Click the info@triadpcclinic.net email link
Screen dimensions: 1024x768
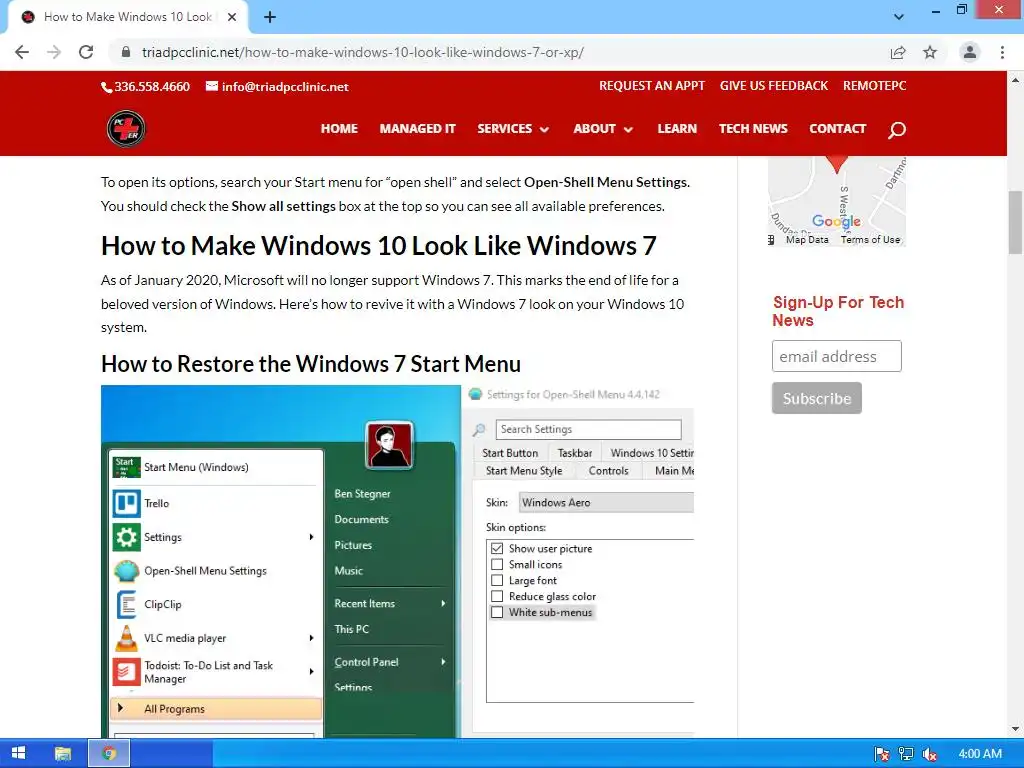(285, 87)
